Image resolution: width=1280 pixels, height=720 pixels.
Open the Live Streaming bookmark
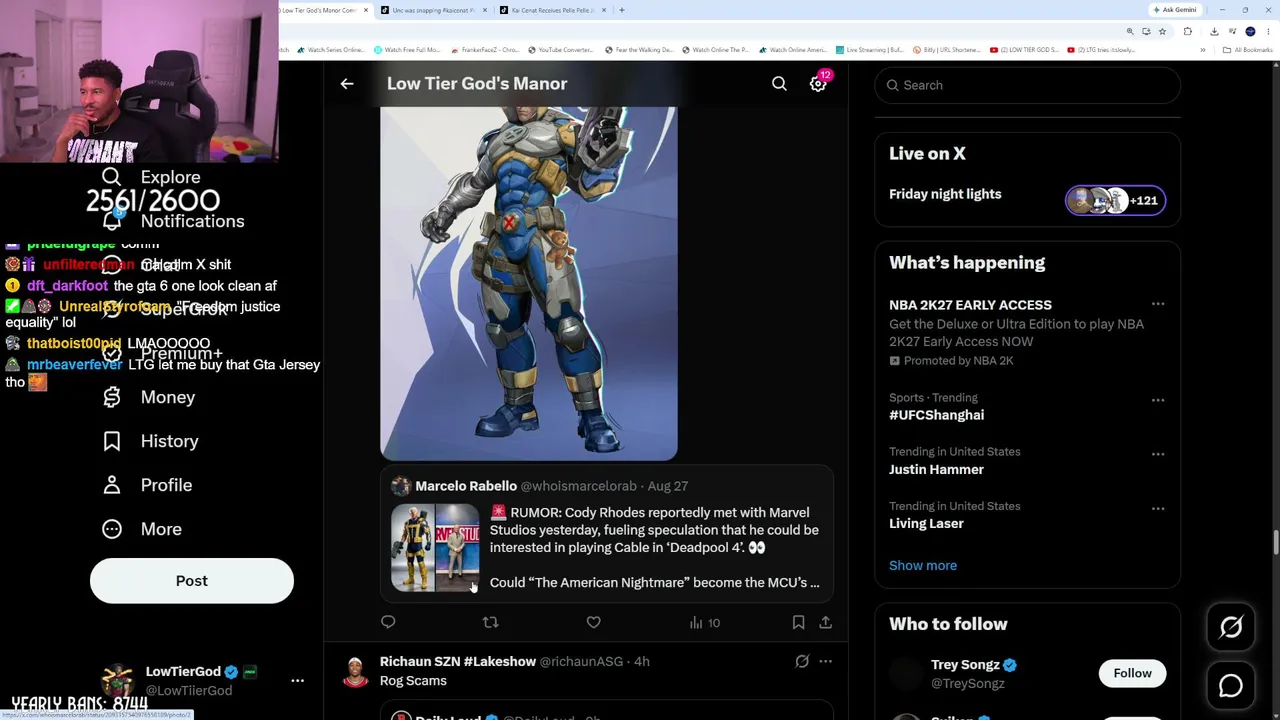pos(869,50)
